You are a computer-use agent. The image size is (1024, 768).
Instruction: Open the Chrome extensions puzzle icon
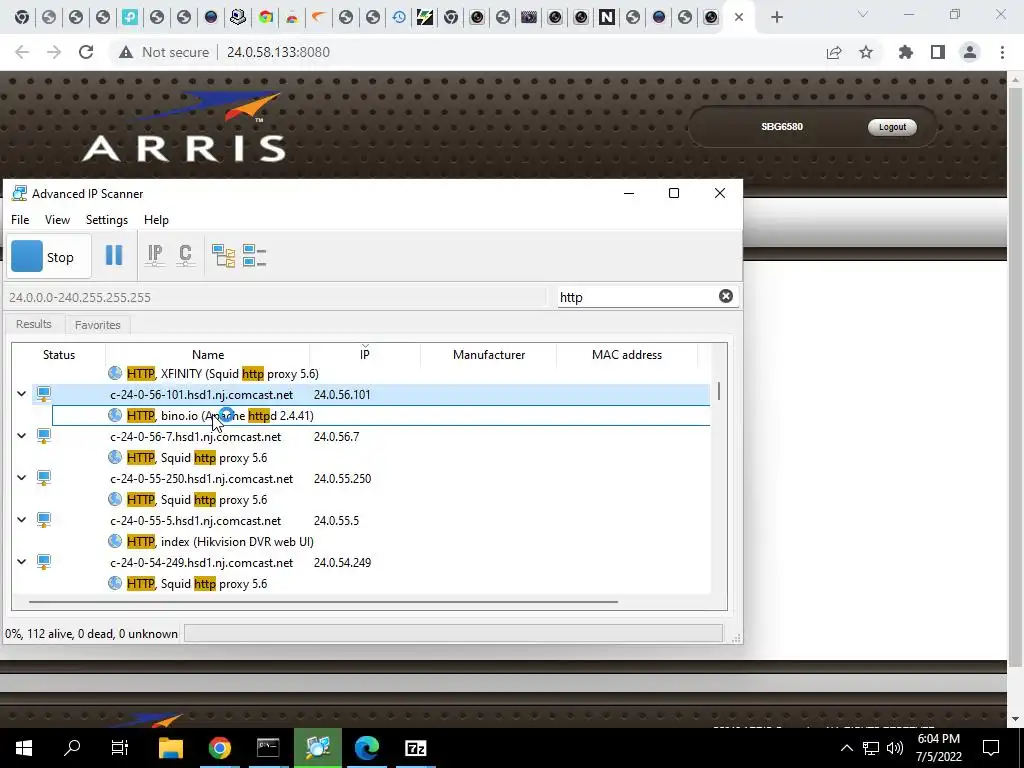[x=905, y=52]
